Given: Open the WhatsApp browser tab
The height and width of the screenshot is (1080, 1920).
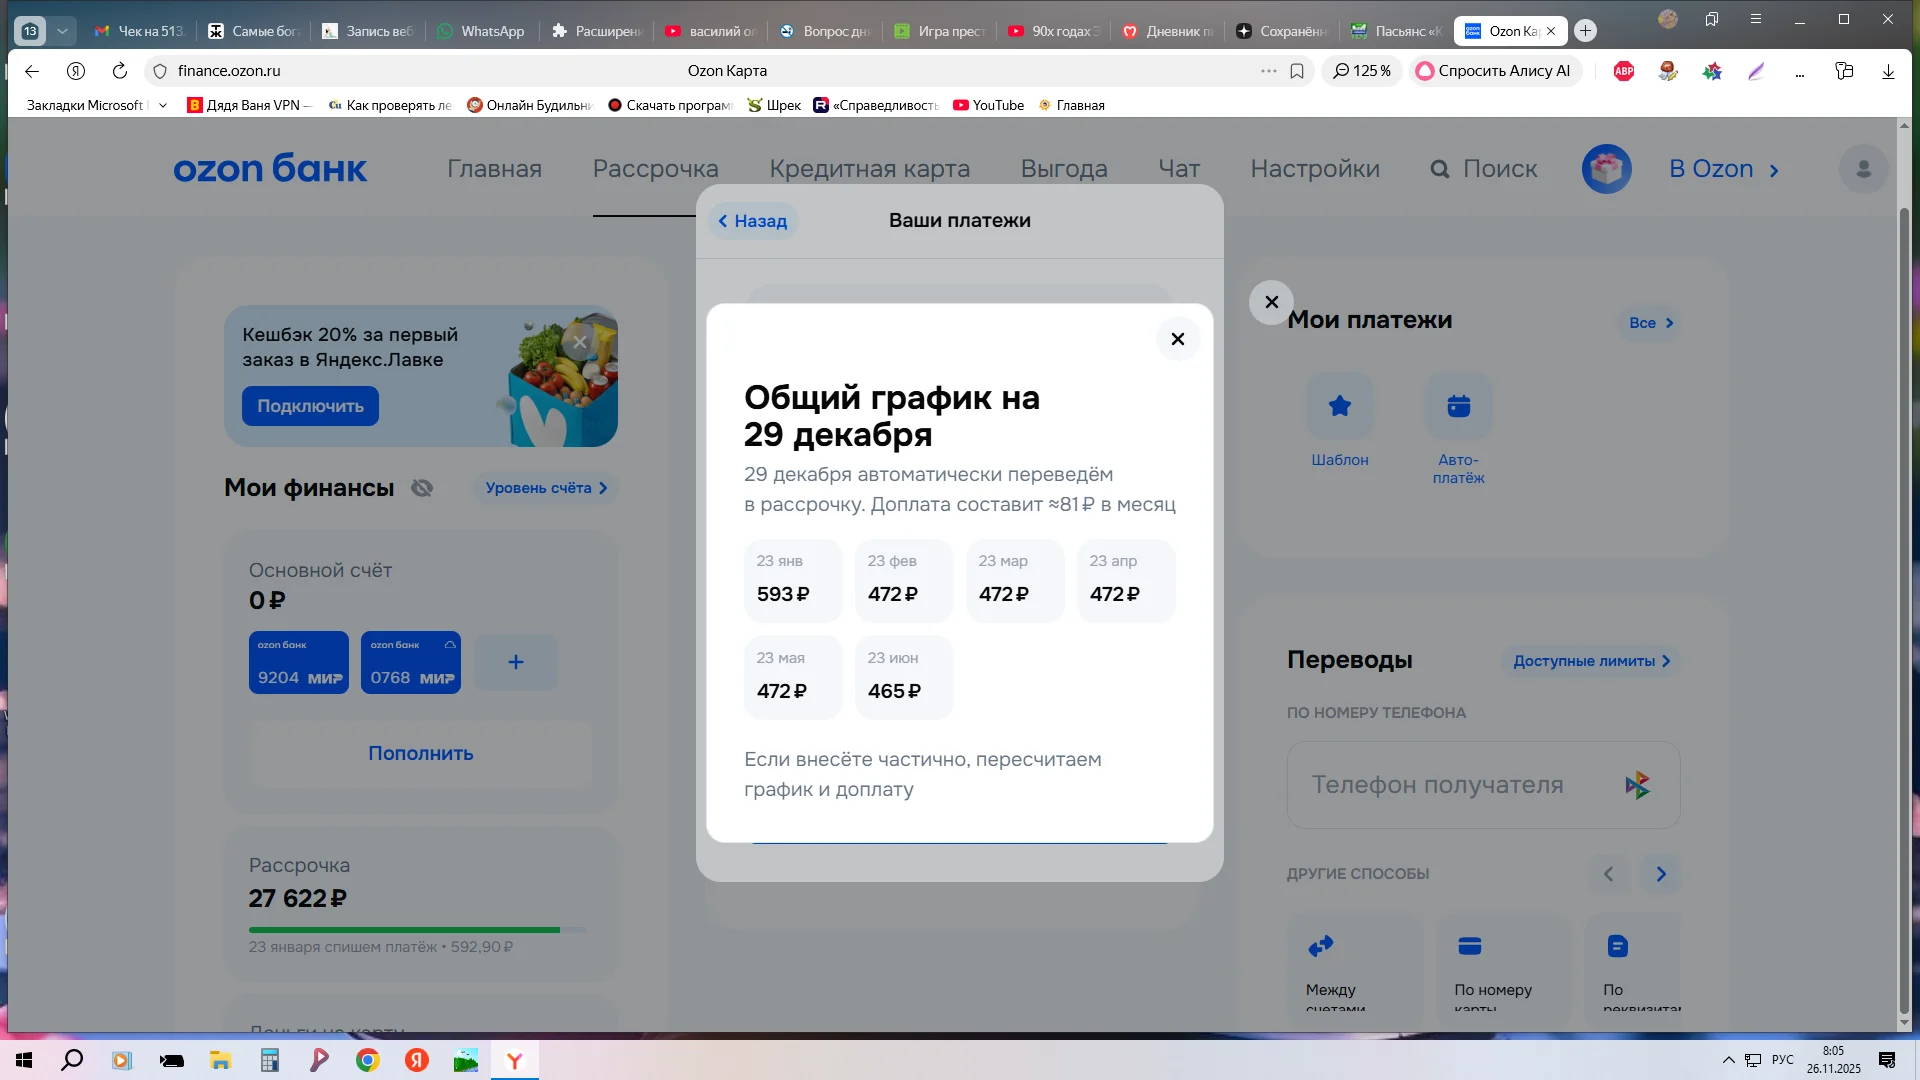Looking at the screenshot, I should (482, 31).
